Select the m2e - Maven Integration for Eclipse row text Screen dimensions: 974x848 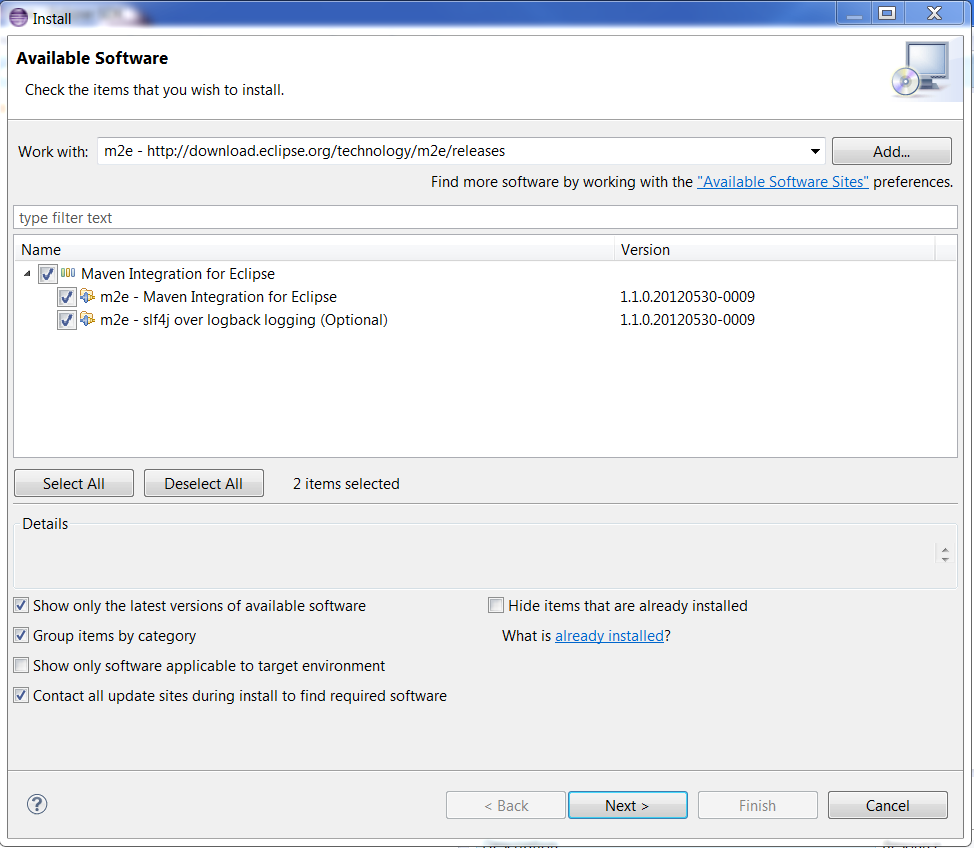tap(218, 297)
